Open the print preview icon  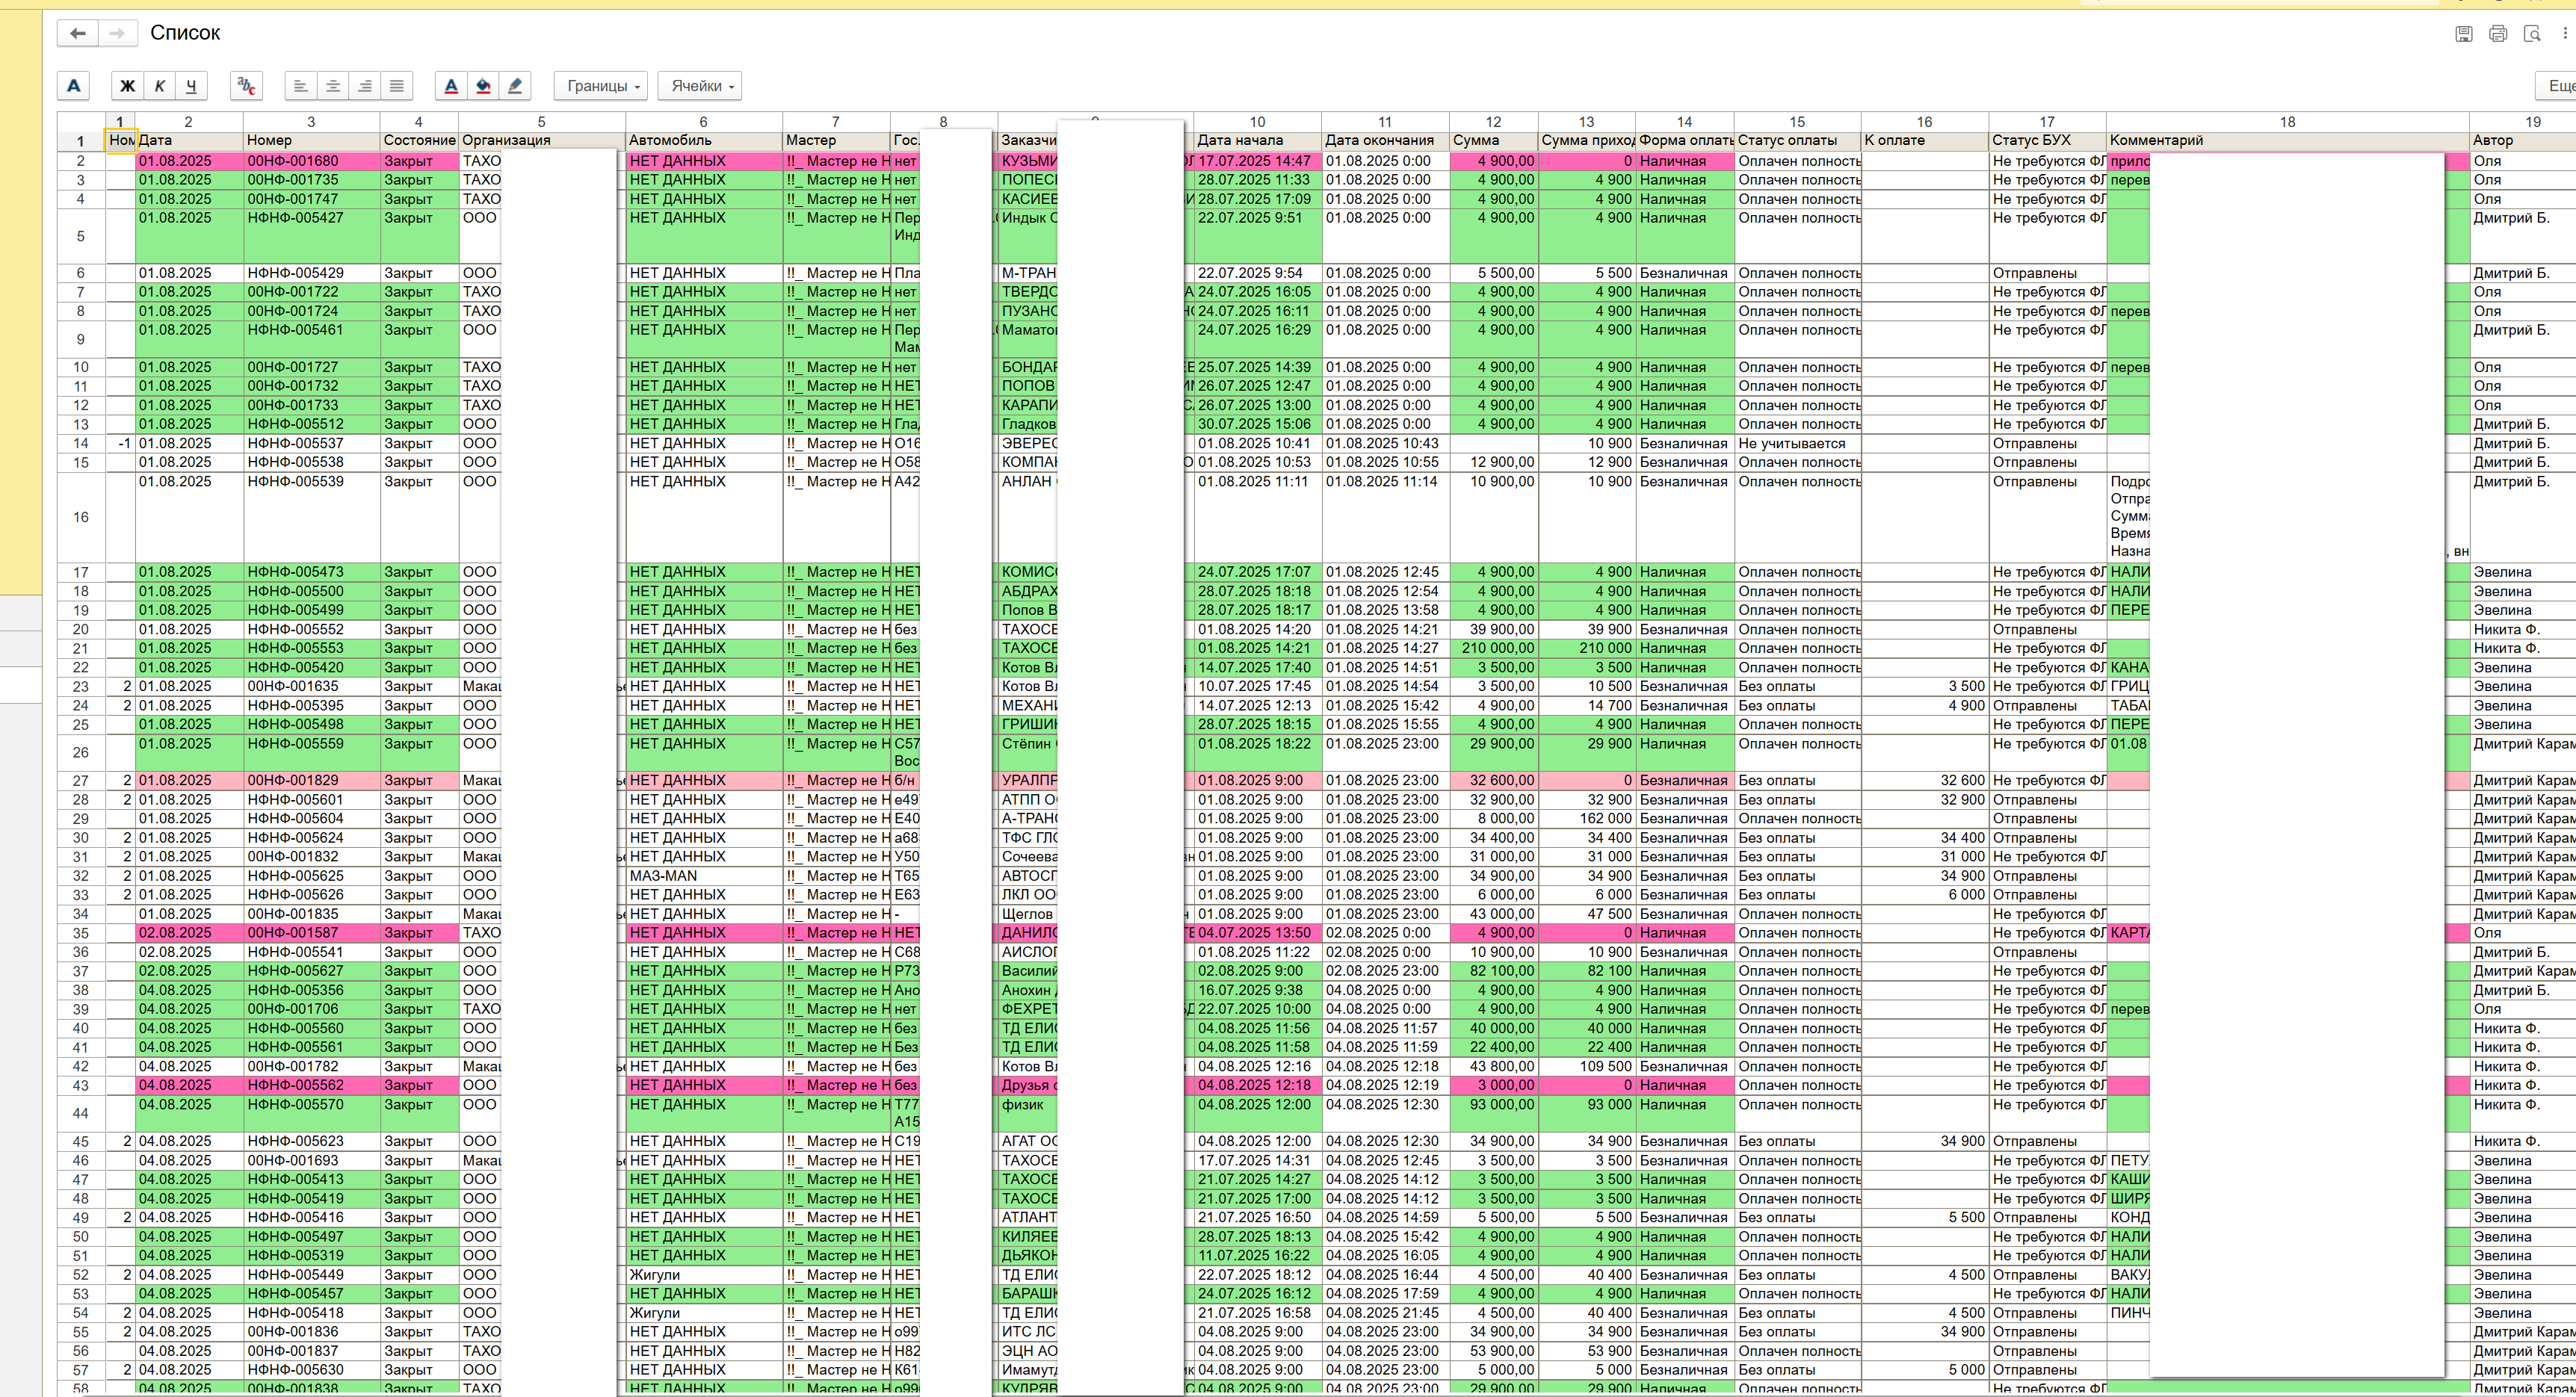click(2531, 33)
